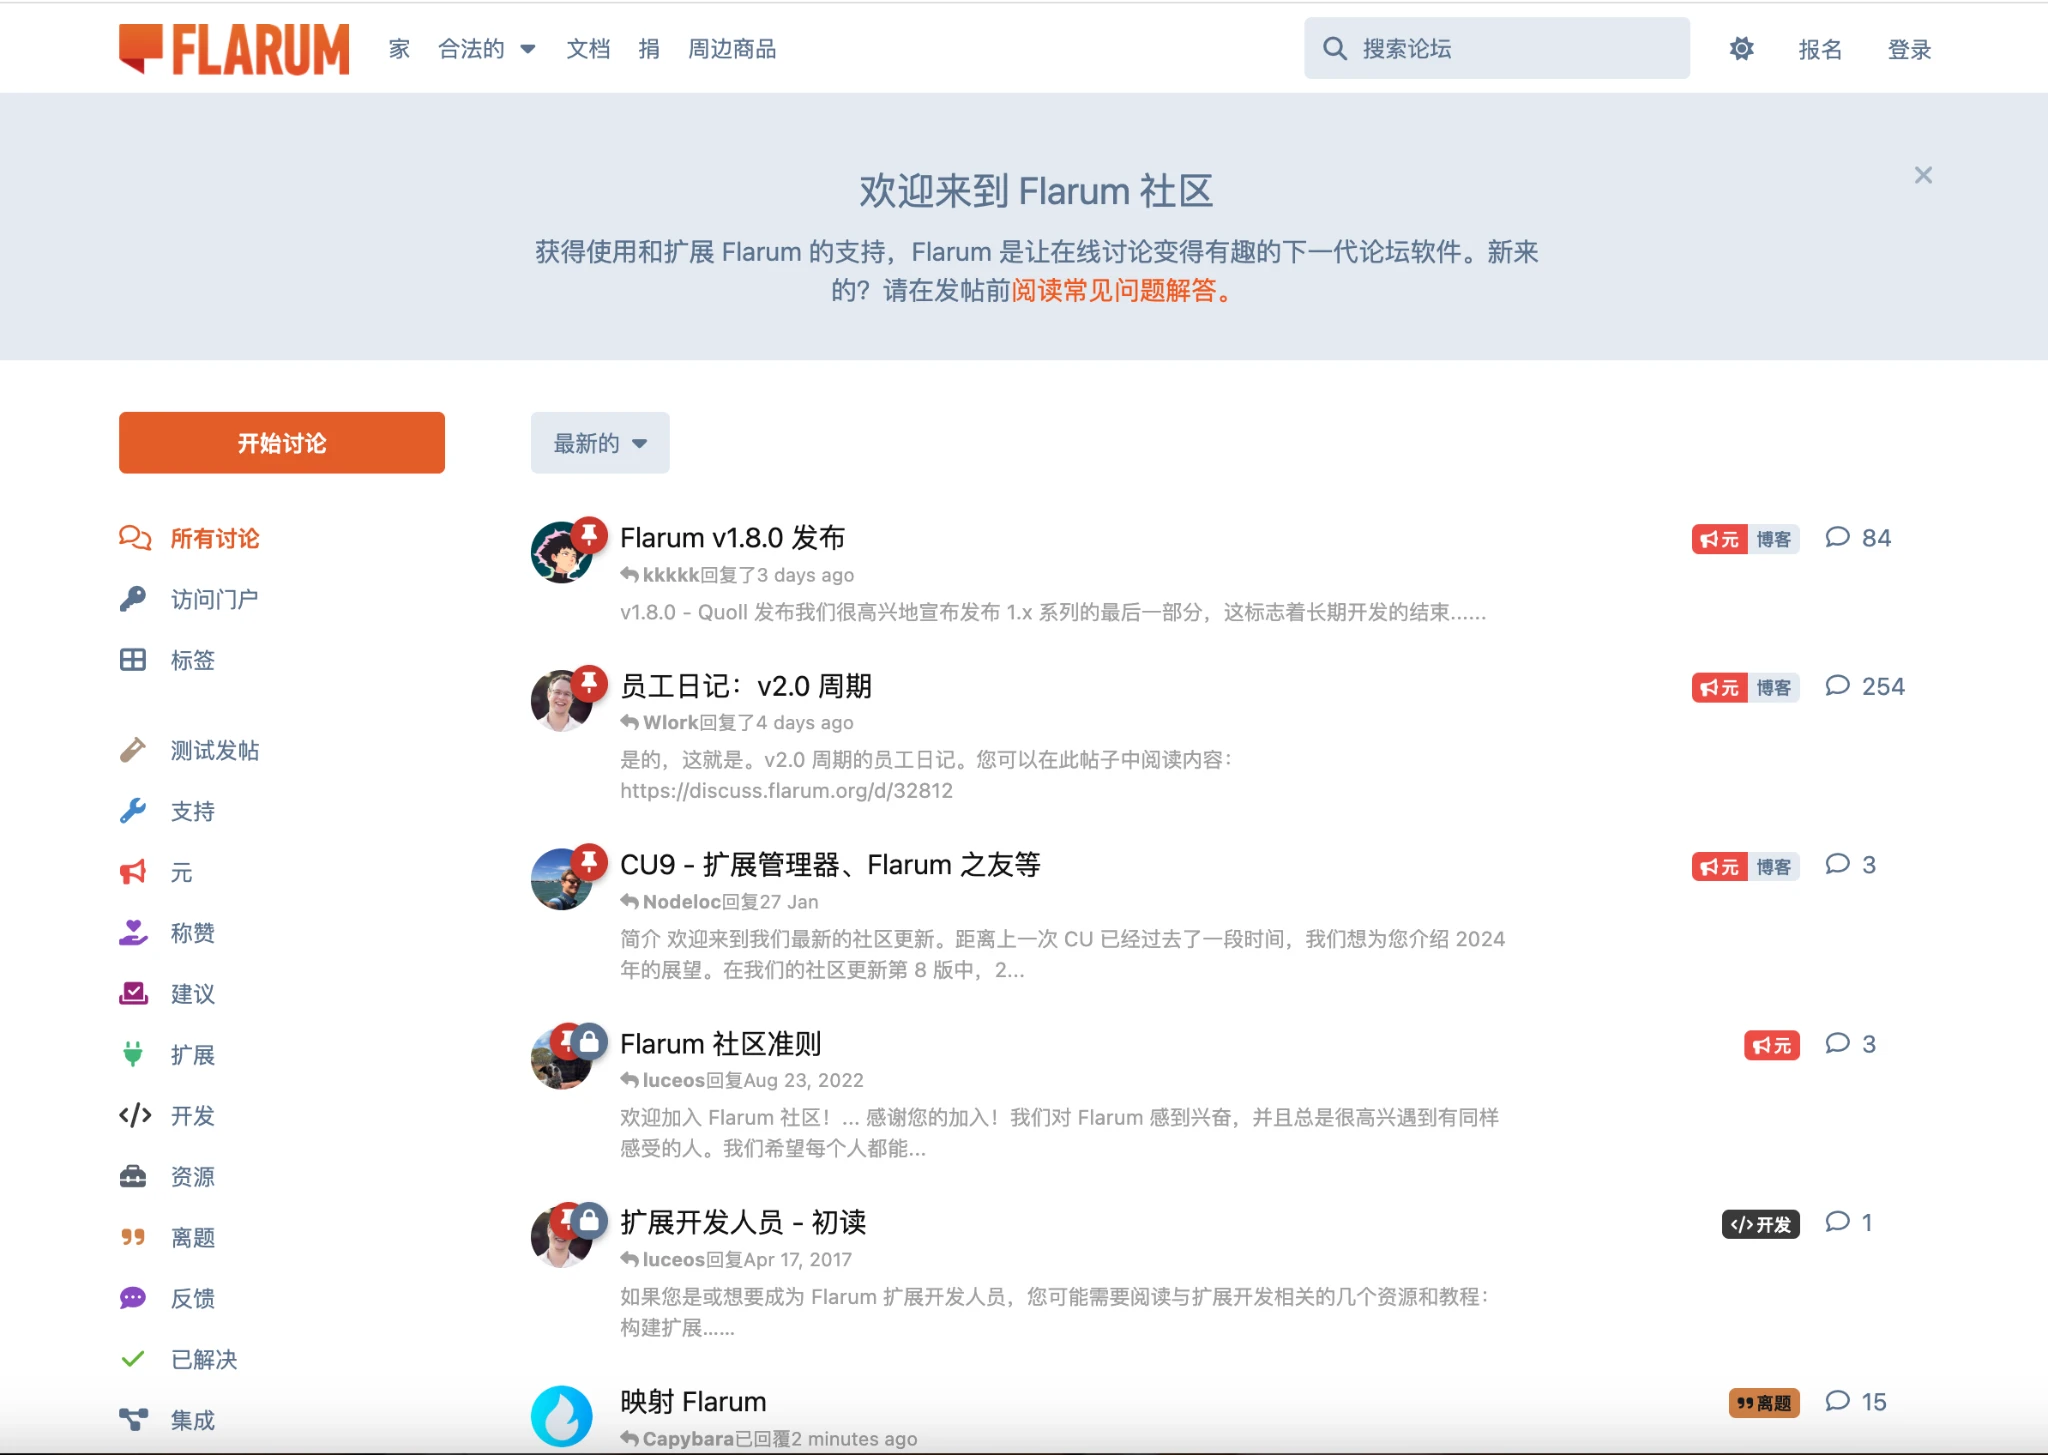Select the wrench icon for 支持
Viewport: 2048px width, 1455px height.
(133, 811)
